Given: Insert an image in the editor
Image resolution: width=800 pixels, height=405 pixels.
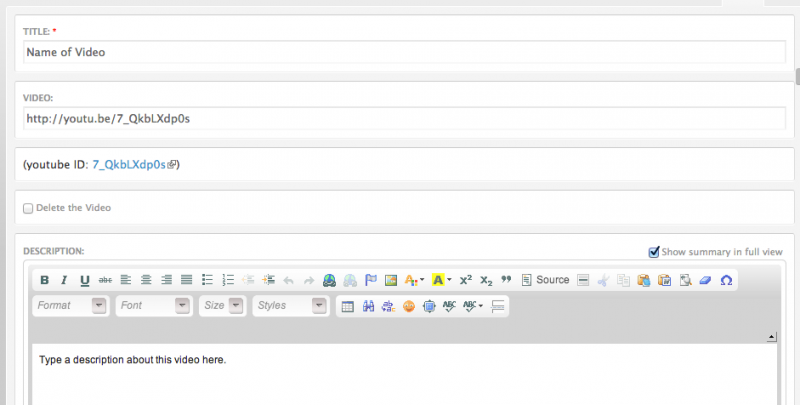Looking at the screenshot, I should [391, 280].
